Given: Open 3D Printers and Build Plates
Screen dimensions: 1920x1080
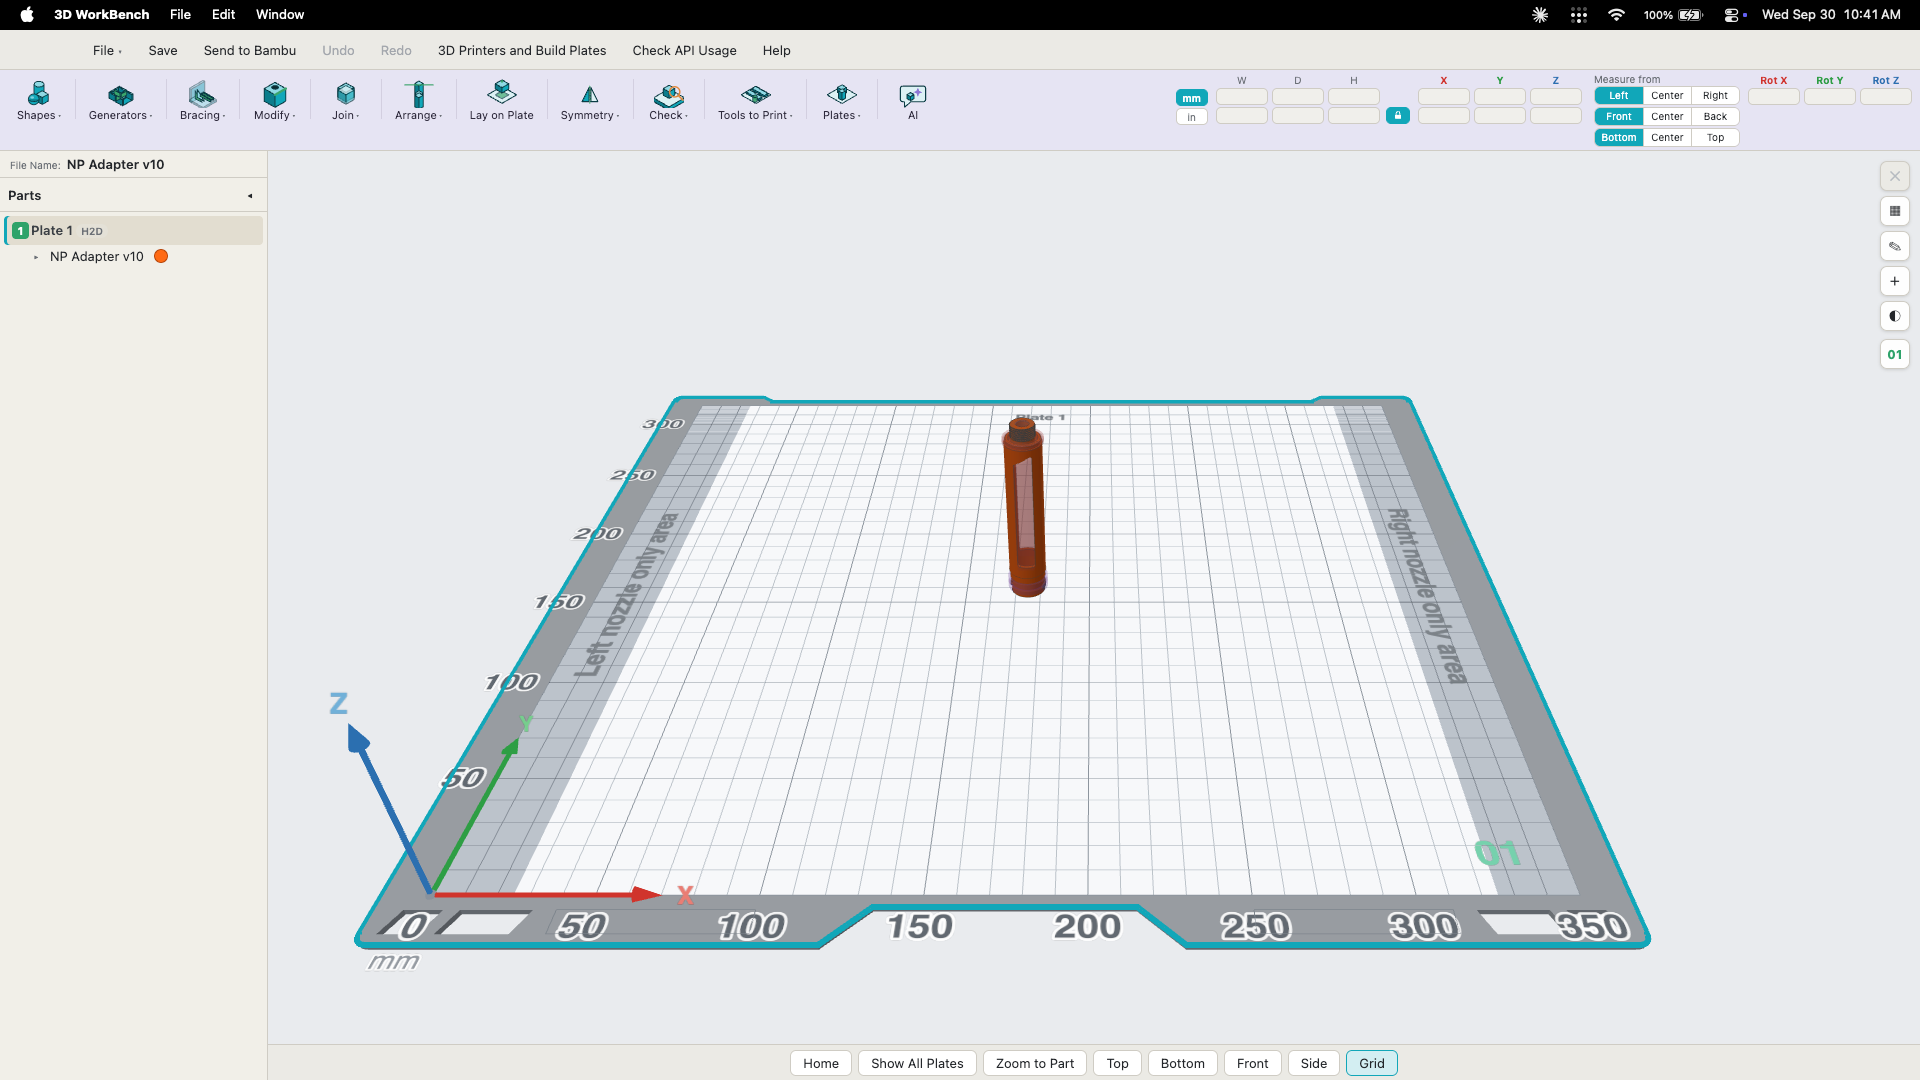Looking at the screenshot, I should point(522,50).
